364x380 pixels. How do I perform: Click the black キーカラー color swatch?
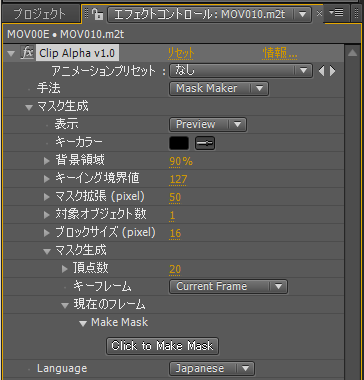pos(179,143)
